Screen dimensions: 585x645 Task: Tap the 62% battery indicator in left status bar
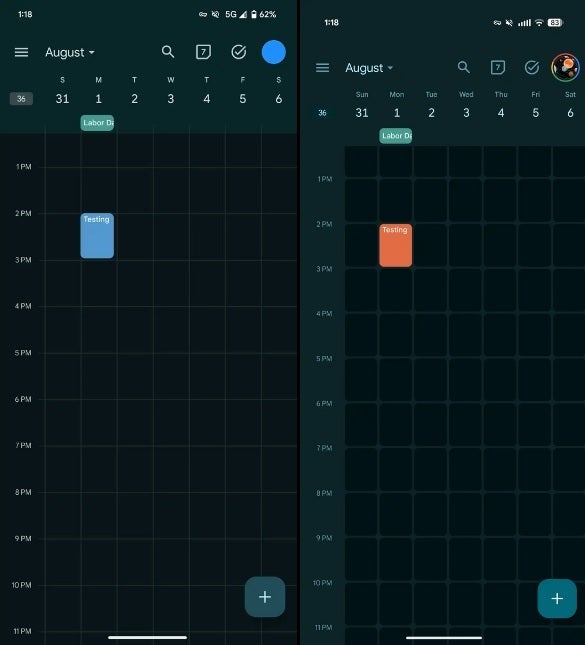pos(264,14)
